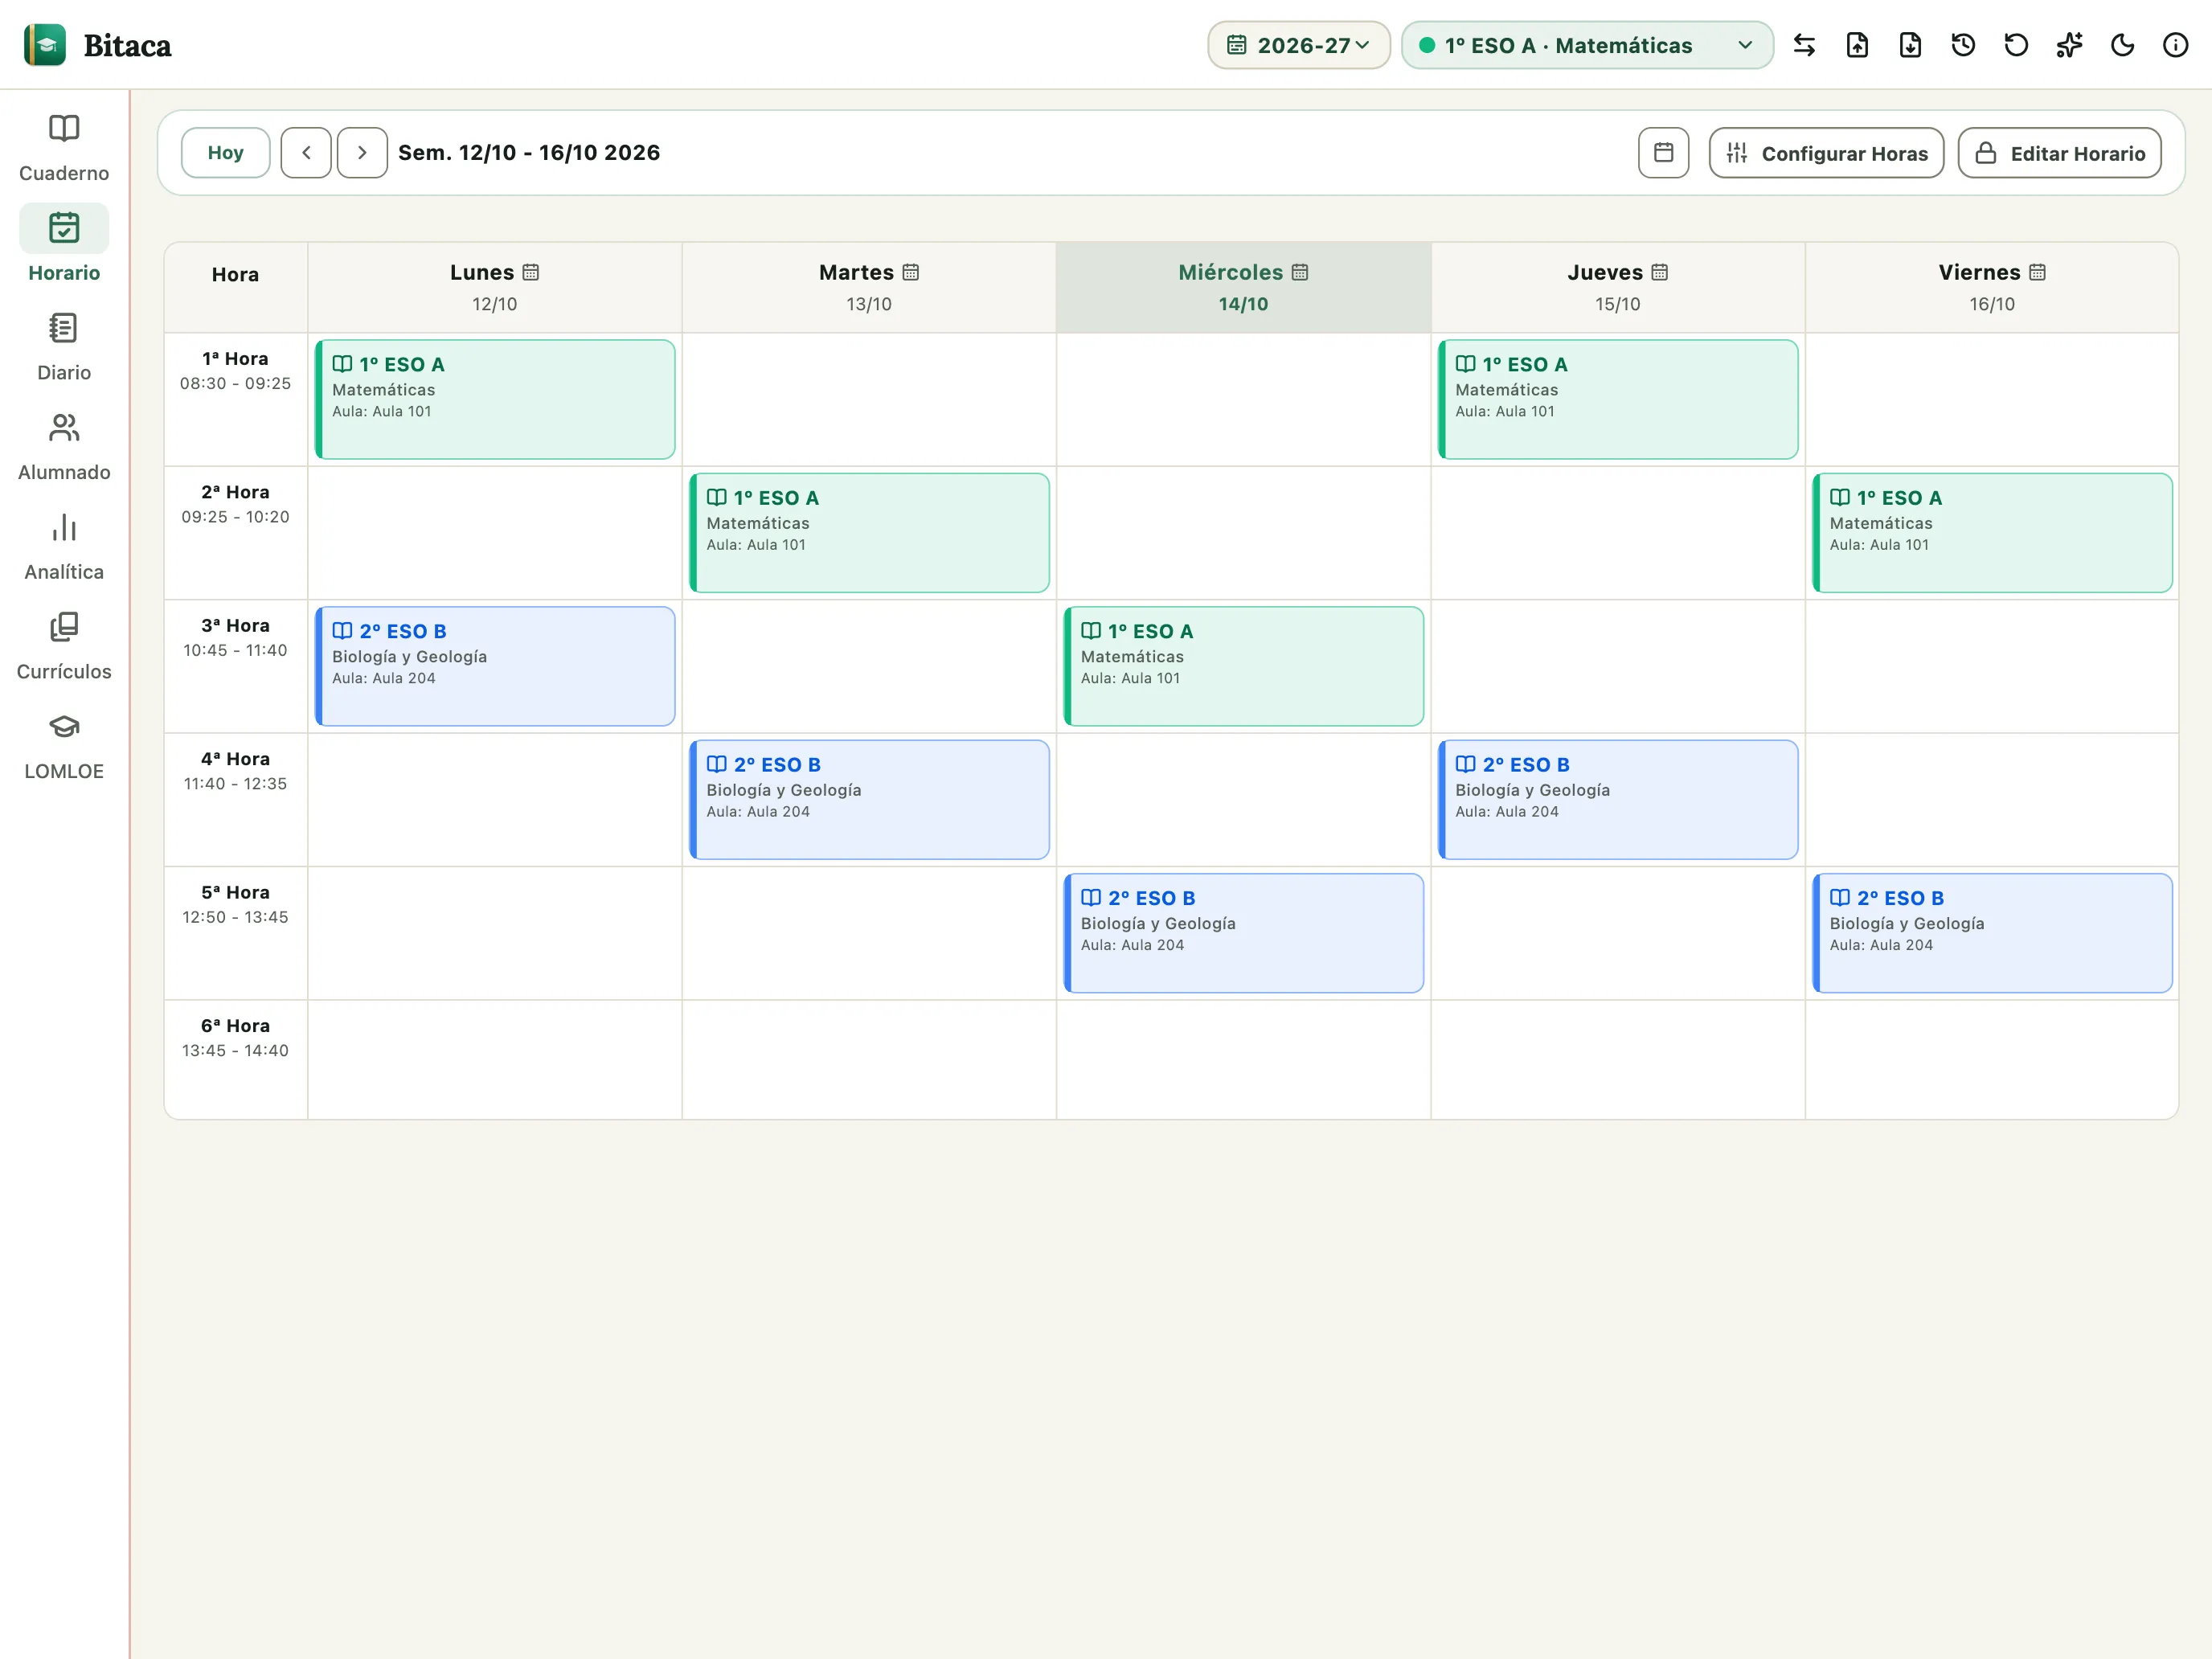The width and height of the screenshot is (2212, 1659).
Task: Open Wednesday 5ª Hora 2º ESO B class
Action: 1243,933
